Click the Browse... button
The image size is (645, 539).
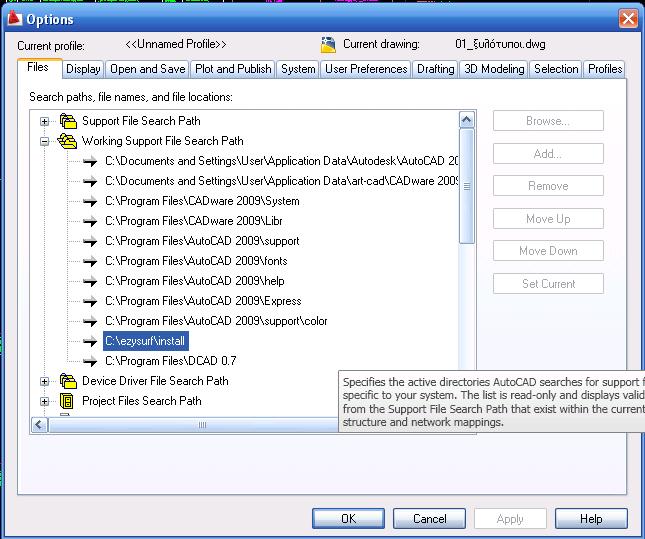tap(548, 121)
